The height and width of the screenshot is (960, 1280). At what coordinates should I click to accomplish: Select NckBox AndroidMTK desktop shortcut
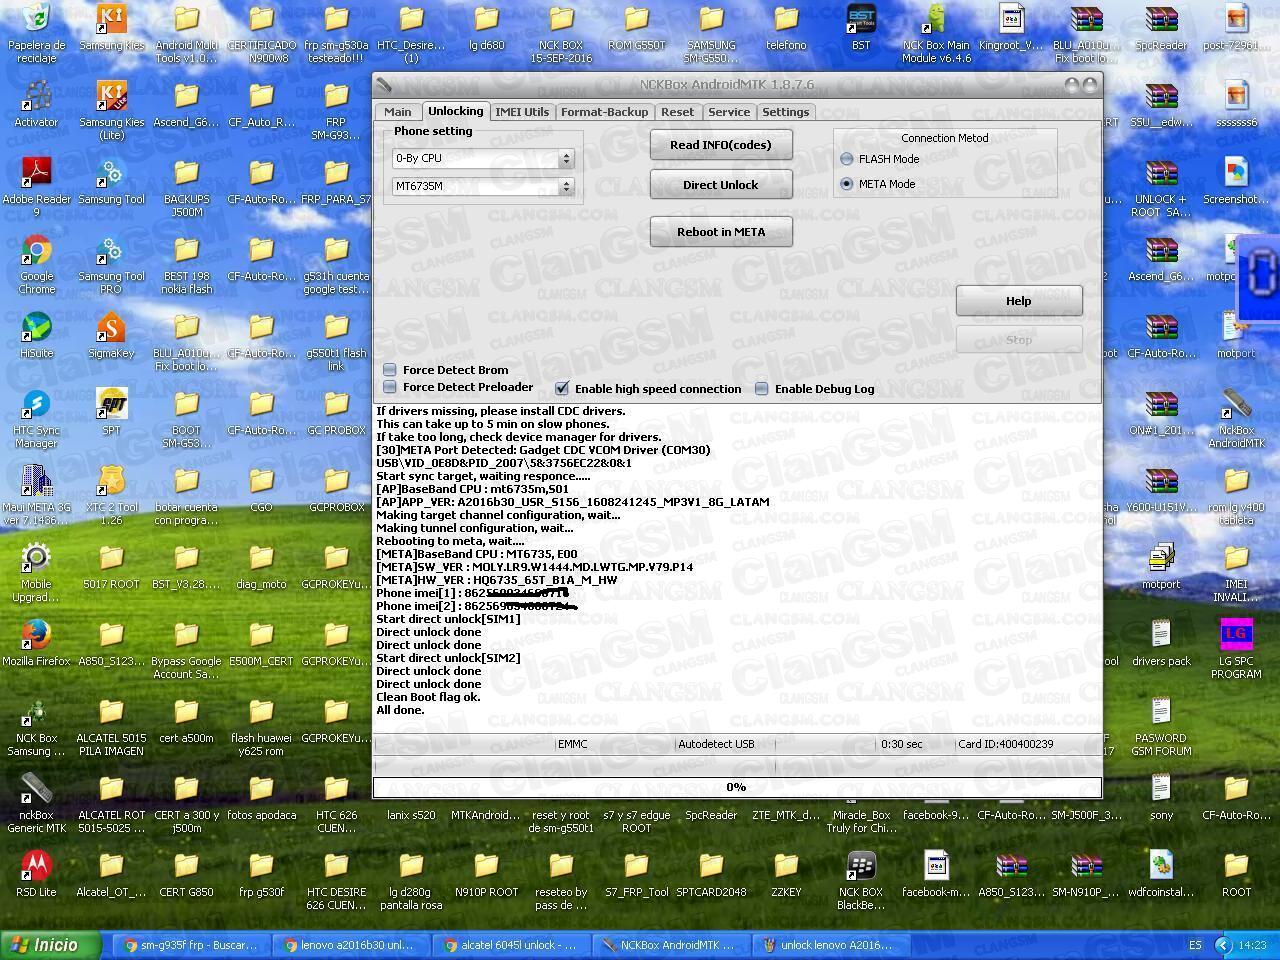(1236, 419)
